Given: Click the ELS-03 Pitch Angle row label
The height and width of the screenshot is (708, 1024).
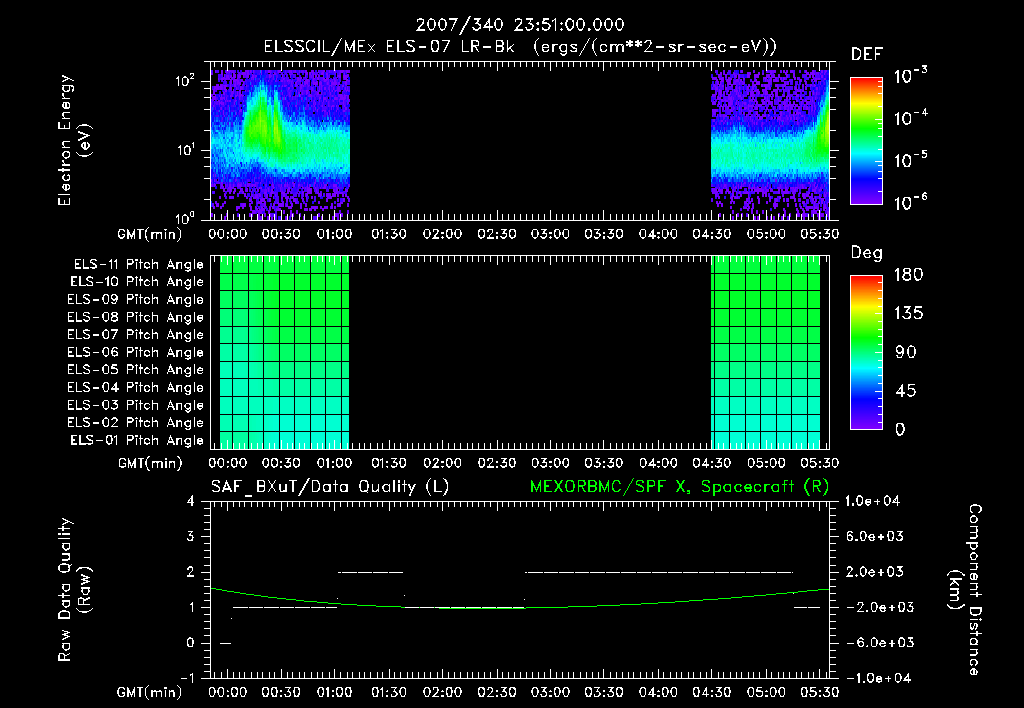Looking at the screenshot, I should click(135, 405).
